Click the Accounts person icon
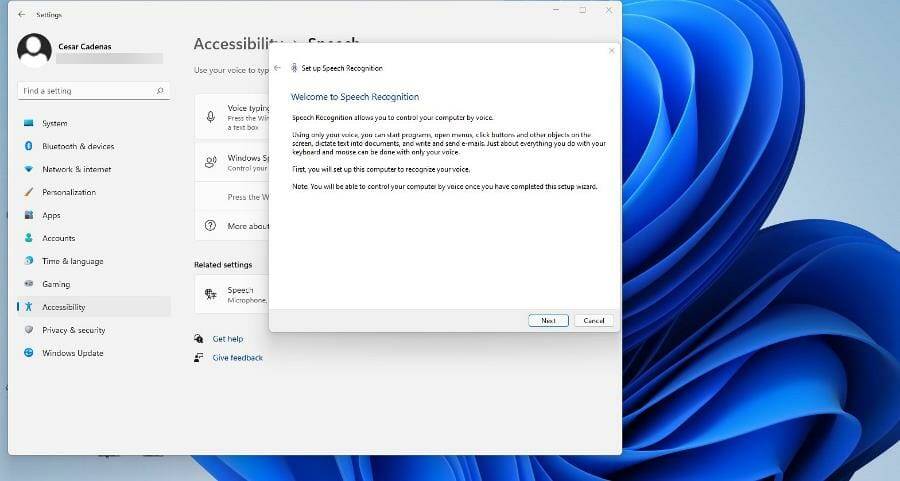 coord(29,238)
